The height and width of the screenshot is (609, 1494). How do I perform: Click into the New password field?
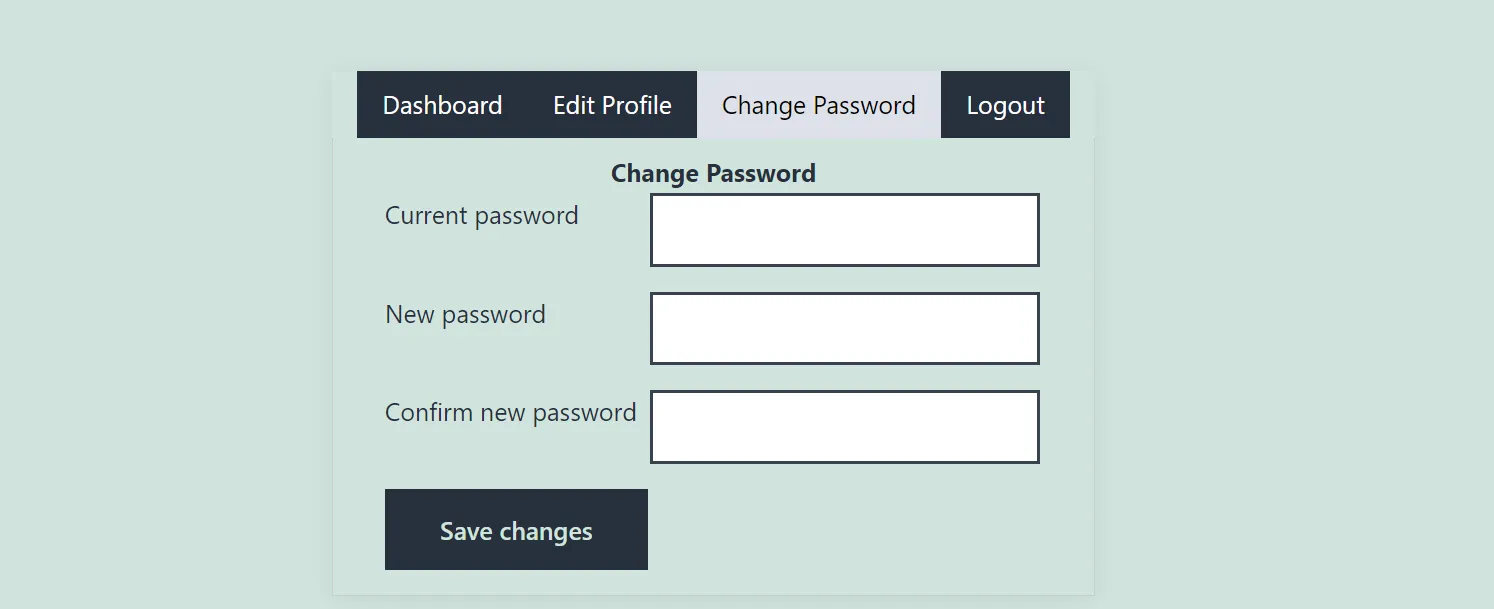(x=844, y=328)
